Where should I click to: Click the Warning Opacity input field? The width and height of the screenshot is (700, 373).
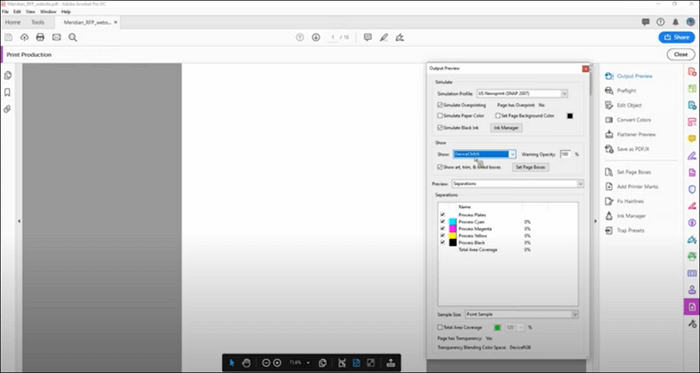[565, 154]
